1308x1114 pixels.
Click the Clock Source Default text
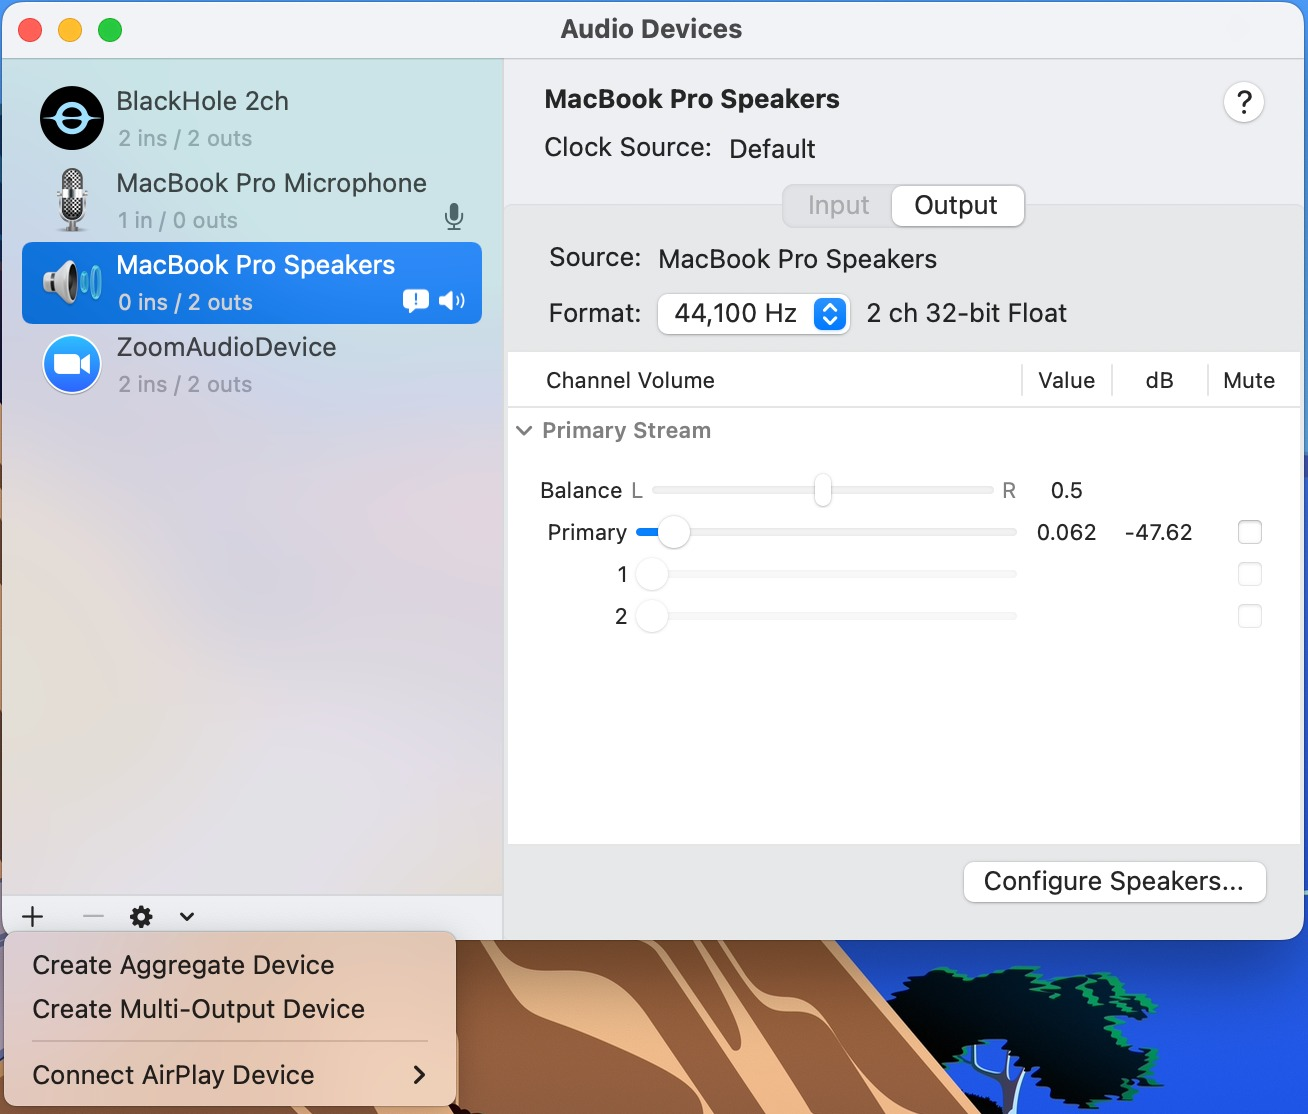(772, 149)
